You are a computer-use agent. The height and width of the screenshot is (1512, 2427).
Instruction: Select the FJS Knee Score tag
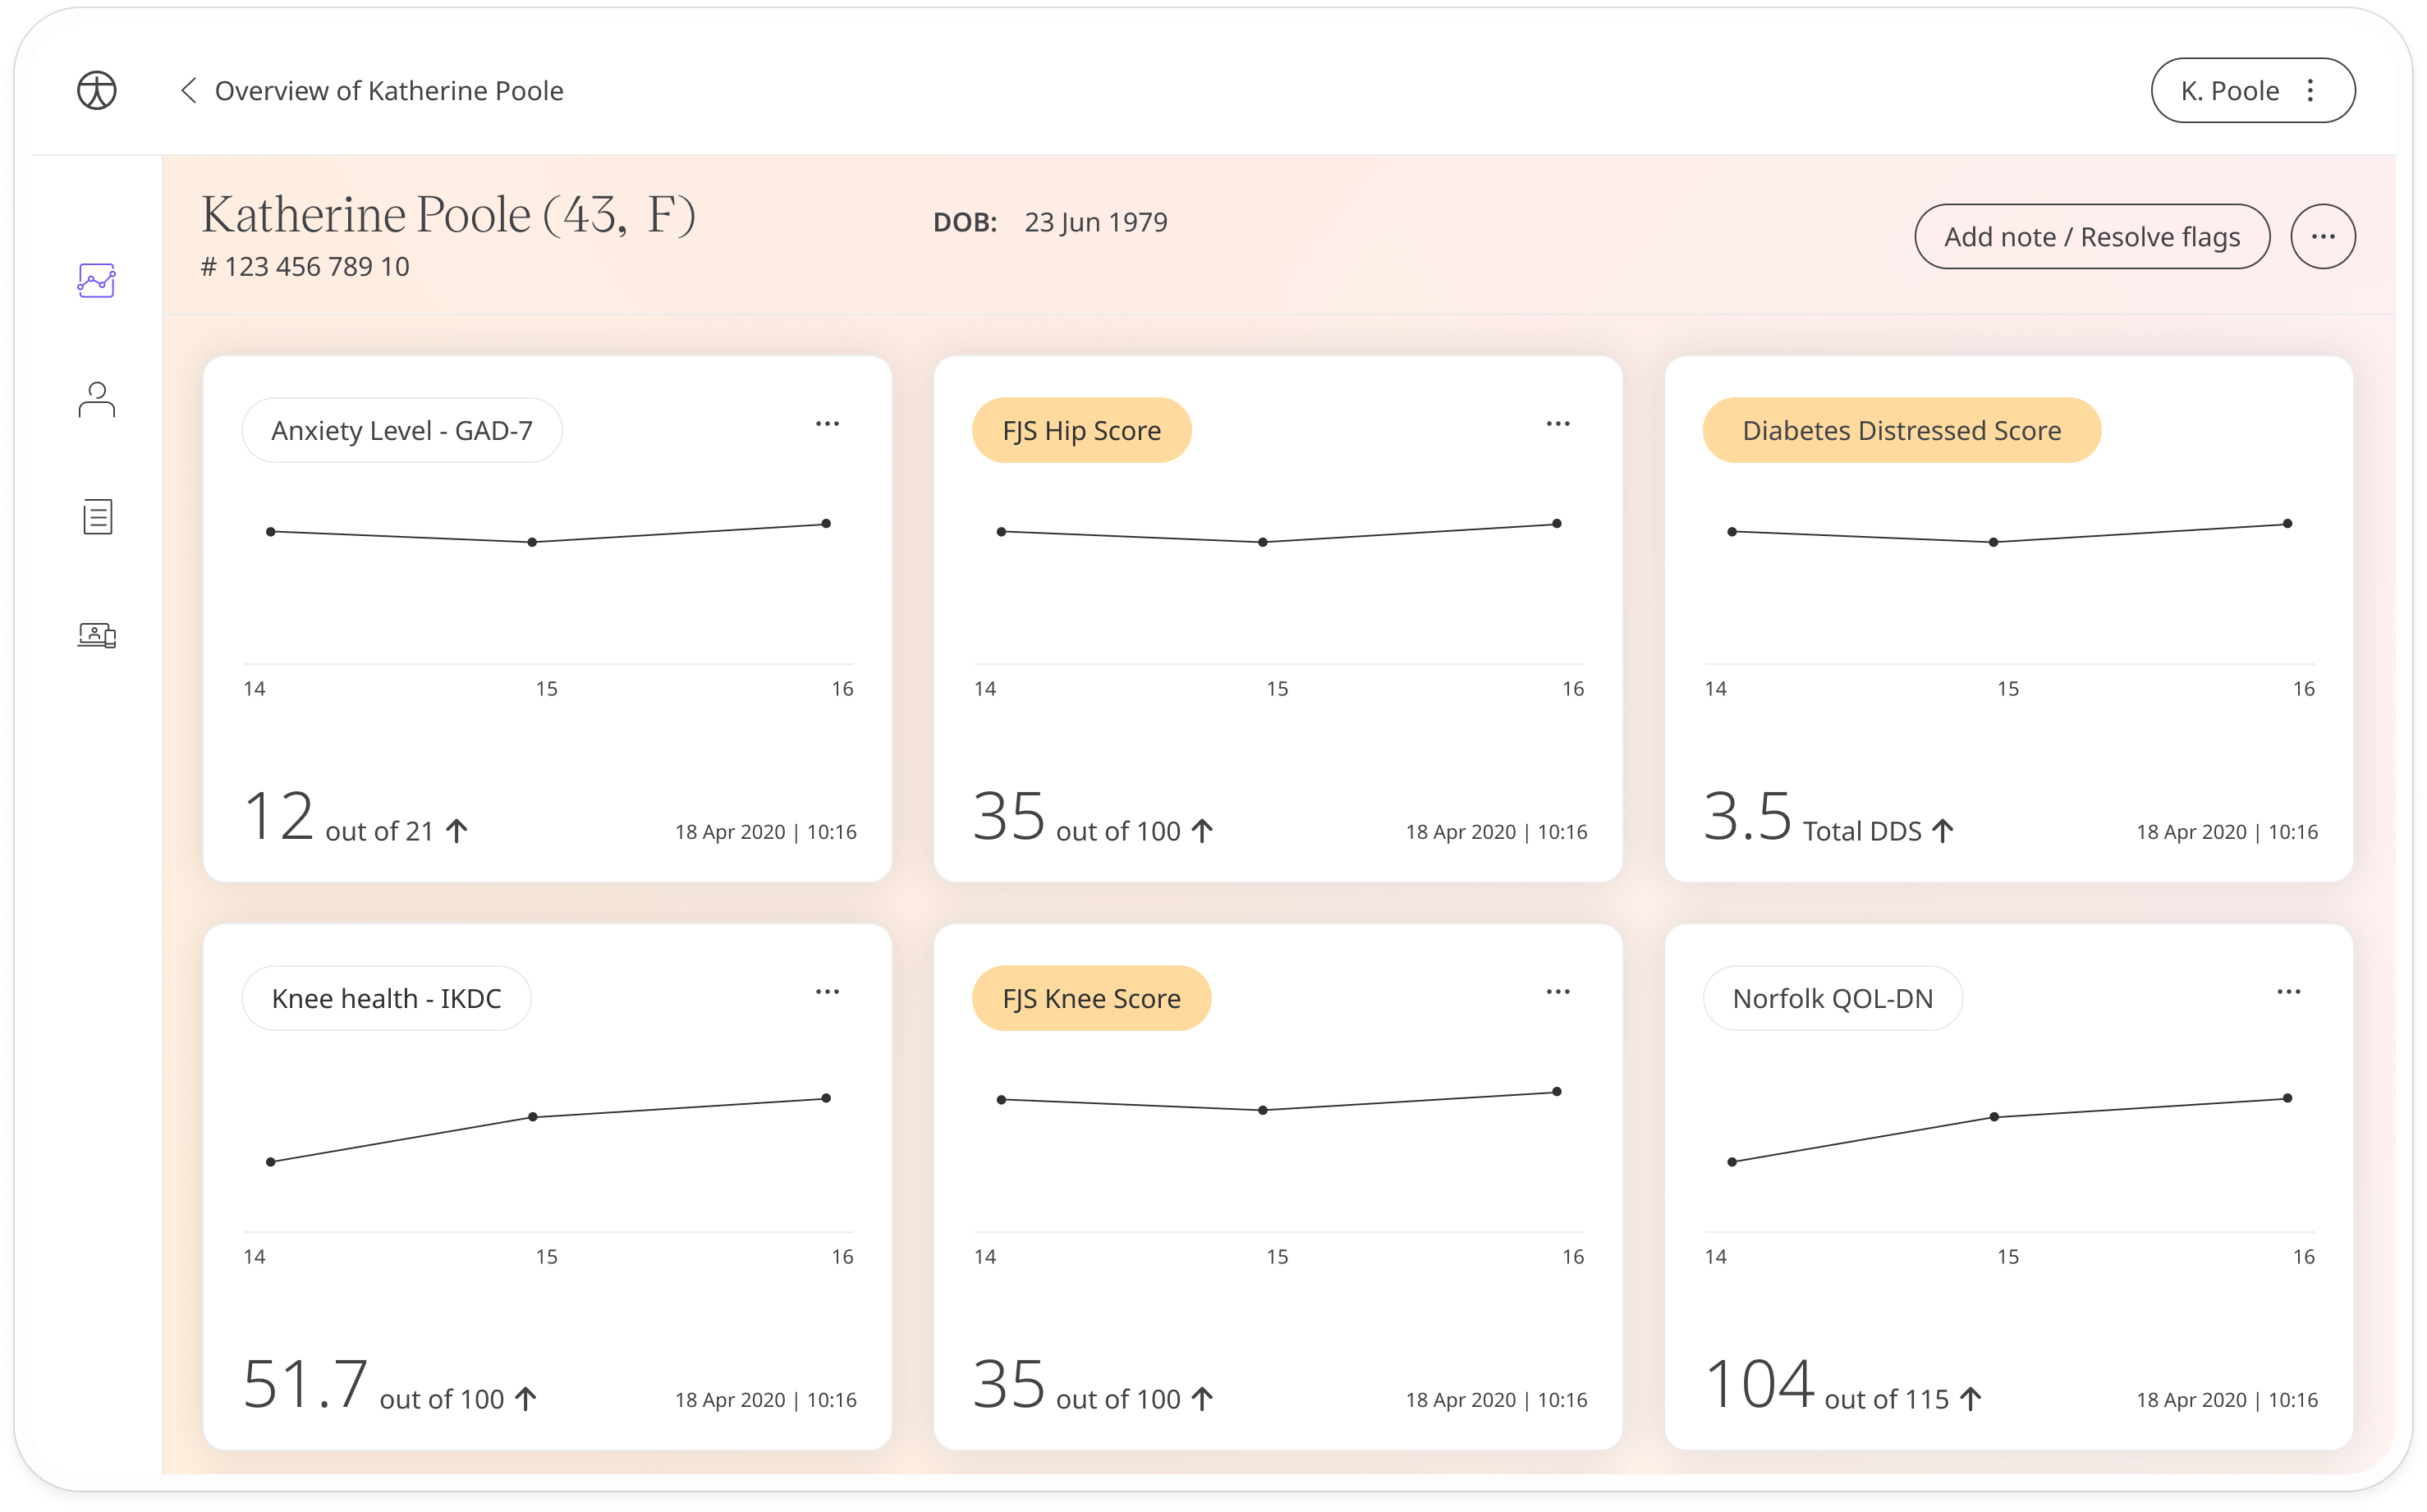click(1091, 998)
